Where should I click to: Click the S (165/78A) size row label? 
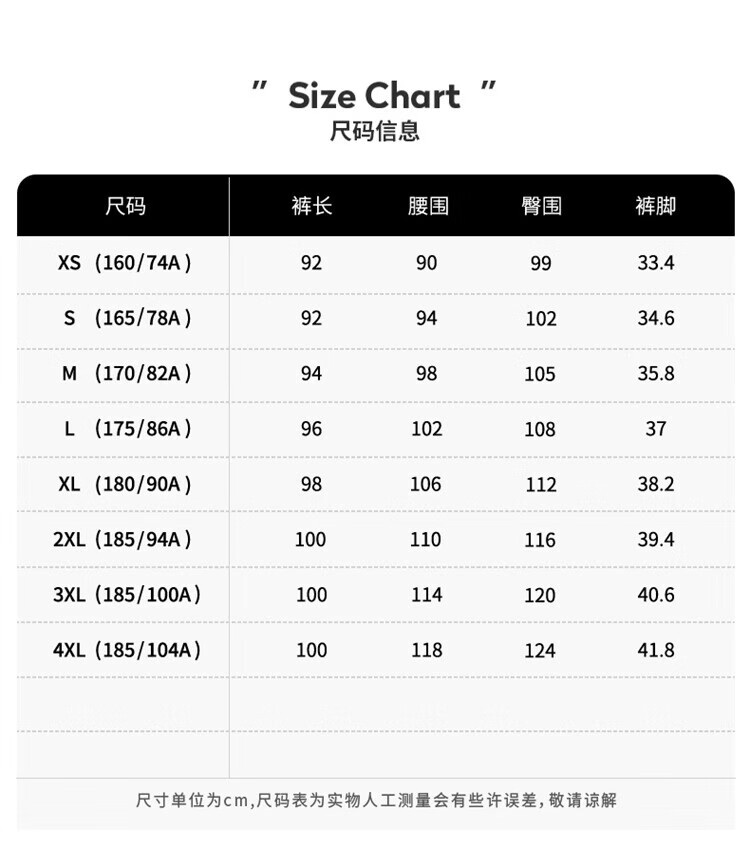pos(128,318)
